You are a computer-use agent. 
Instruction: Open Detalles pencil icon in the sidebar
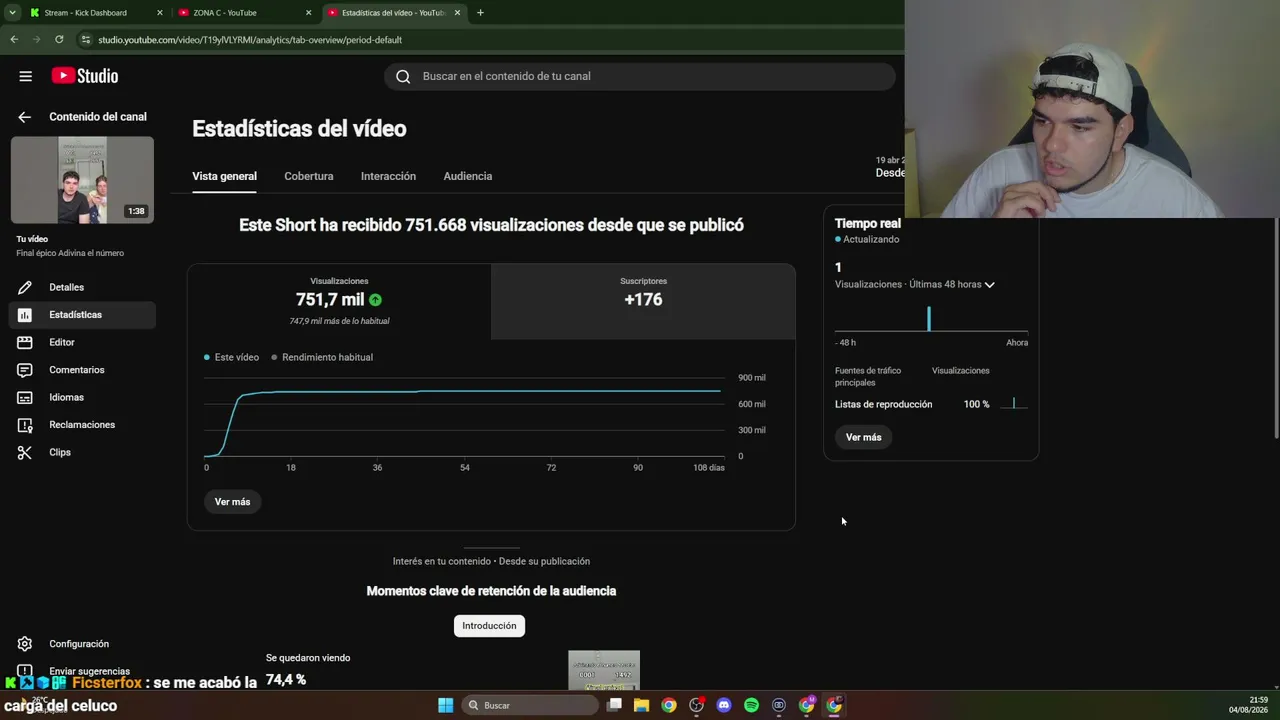click(x=25, y=287)
